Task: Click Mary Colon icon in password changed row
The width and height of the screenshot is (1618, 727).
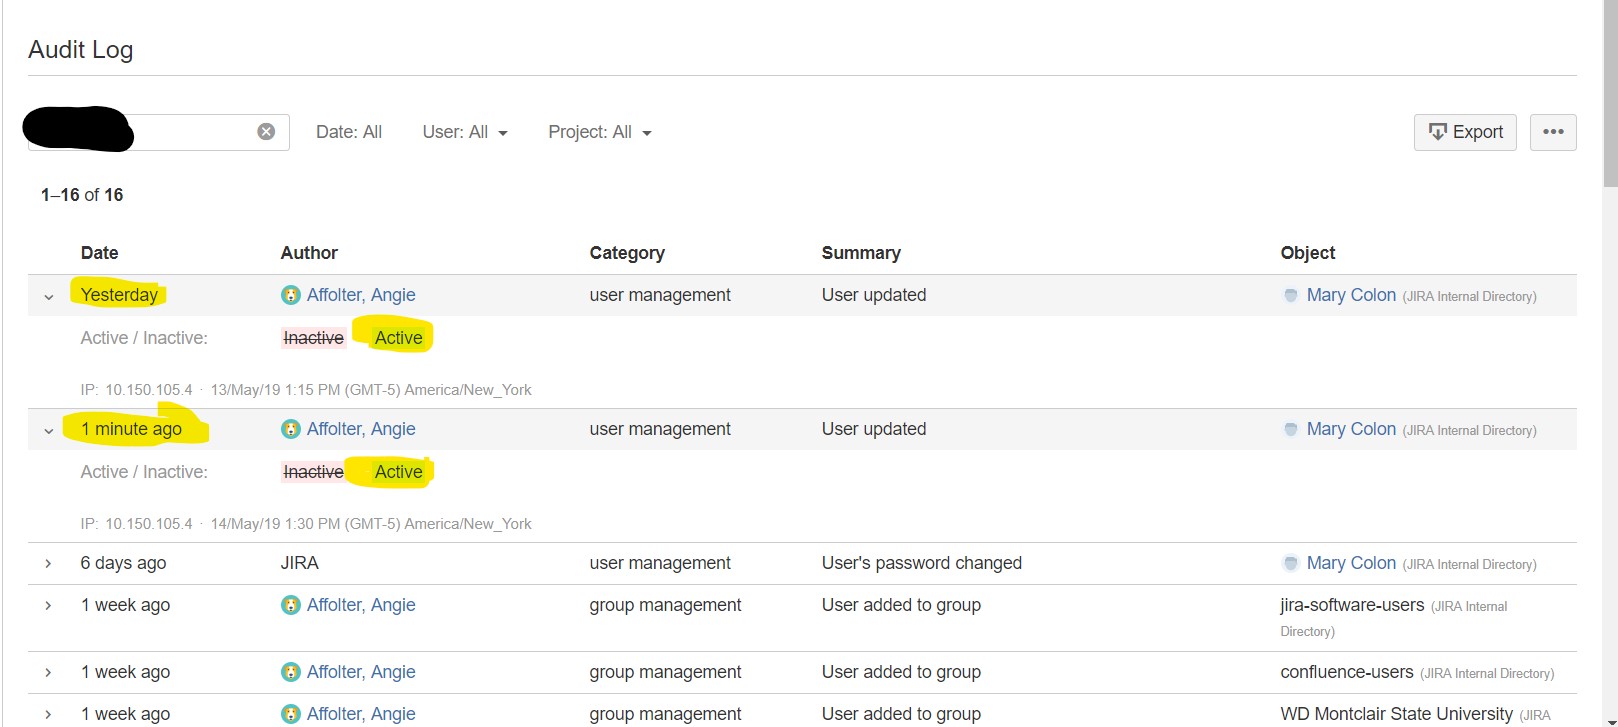Action: (x=1291, y=563)
